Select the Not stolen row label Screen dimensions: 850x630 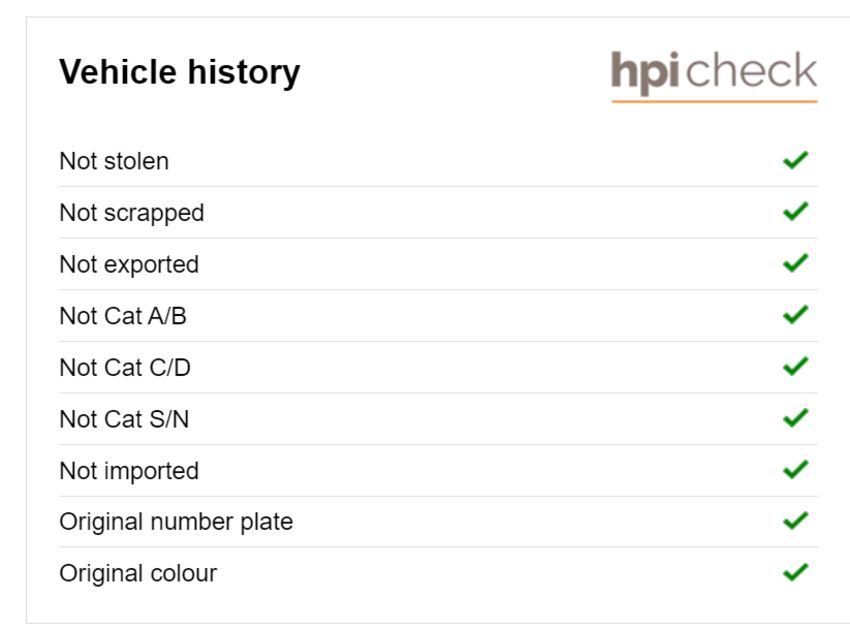coord(114,161)
